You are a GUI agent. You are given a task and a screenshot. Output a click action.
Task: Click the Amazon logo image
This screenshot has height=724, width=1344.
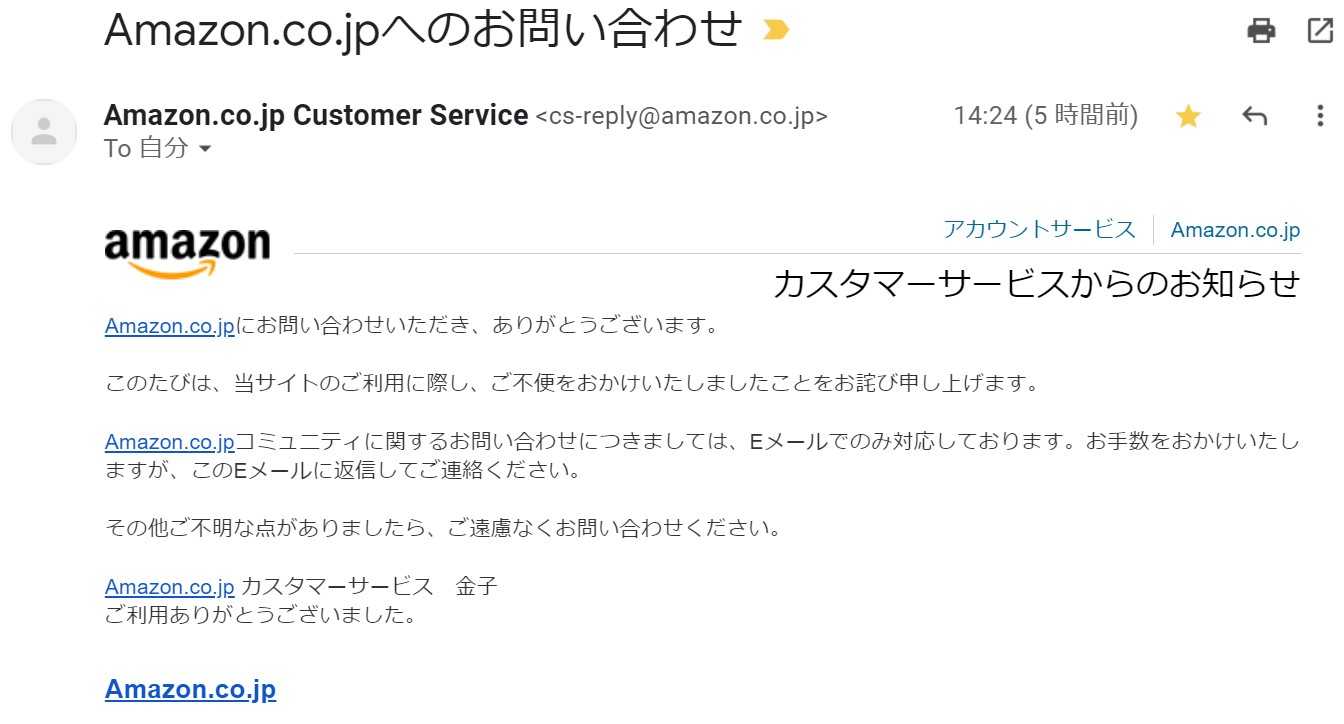(187, 250)
